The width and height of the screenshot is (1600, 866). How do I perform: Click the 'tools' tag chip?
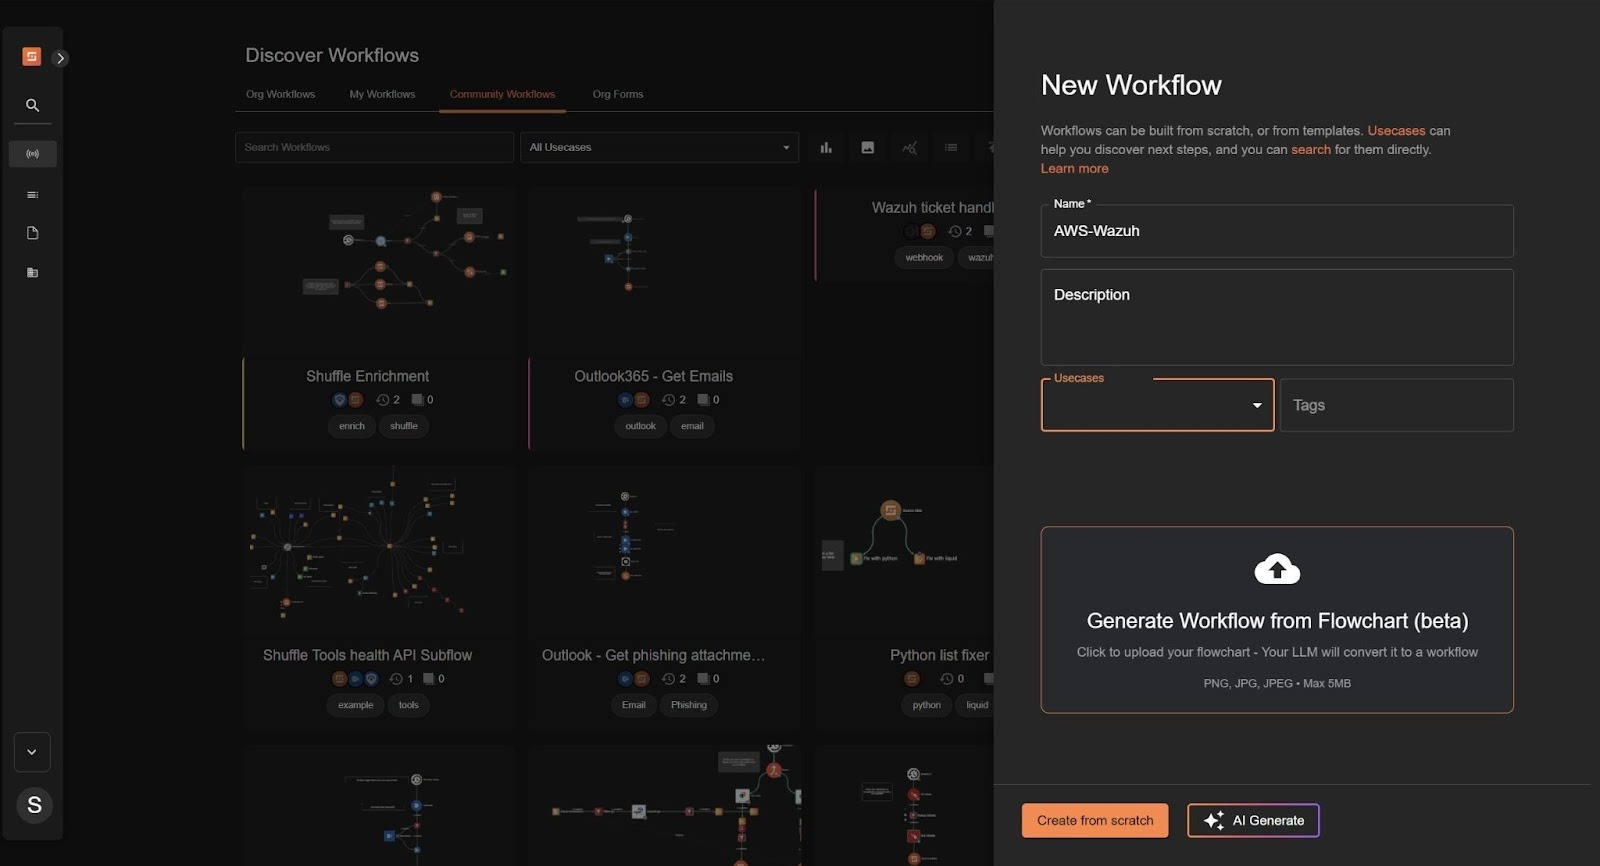pos(409,705)
